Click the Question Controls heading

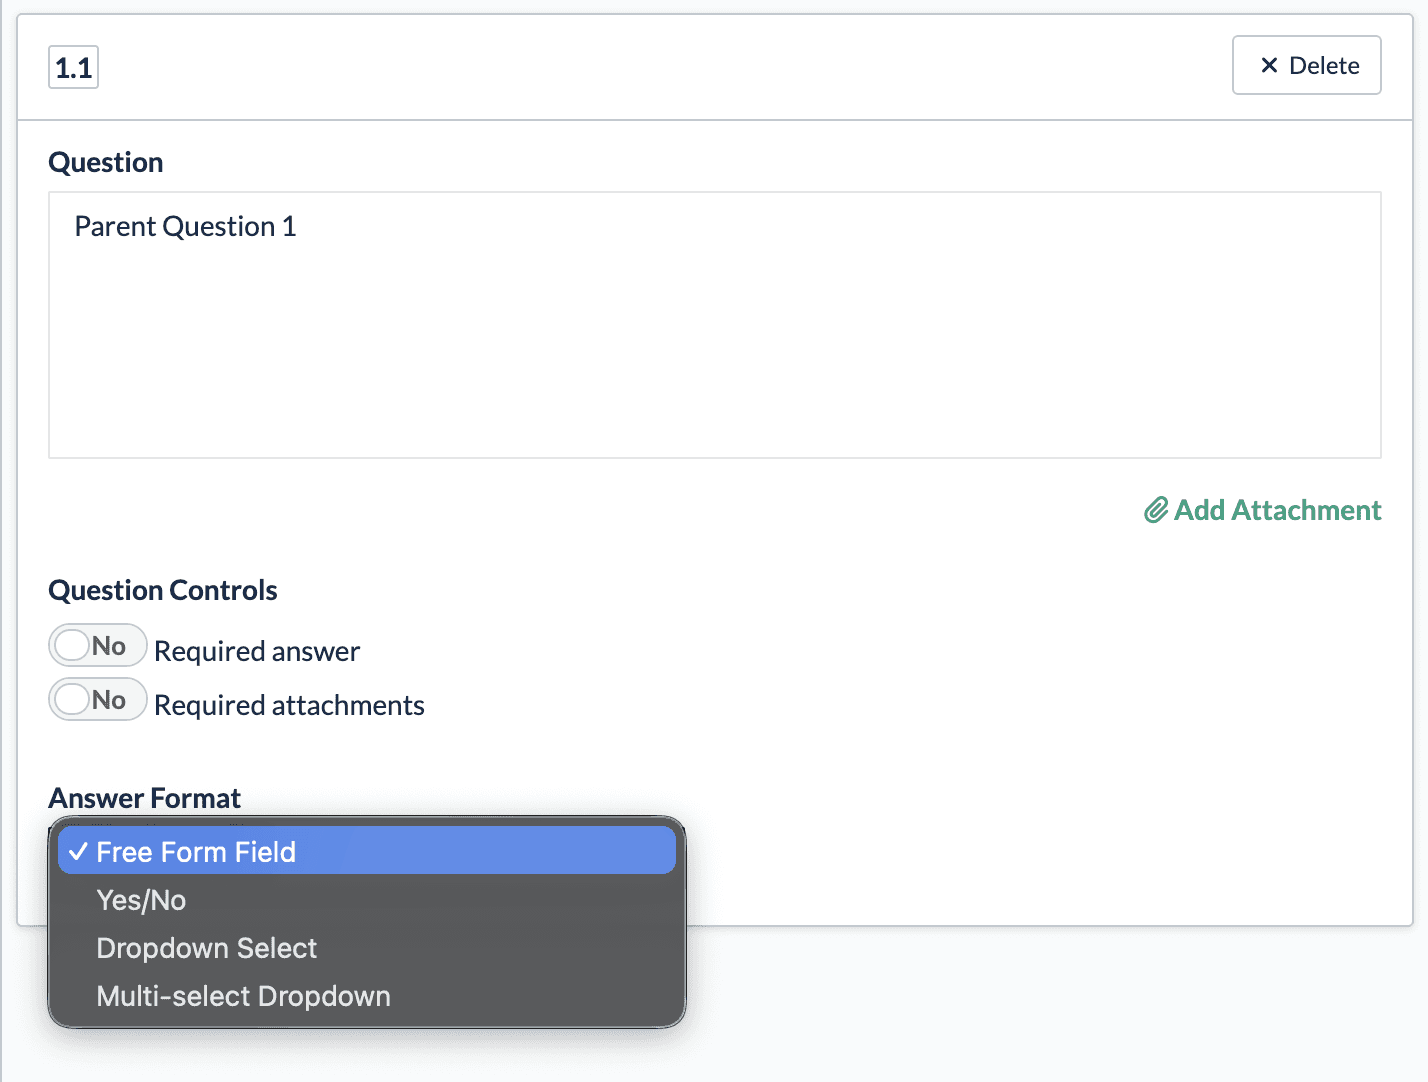pyautogui.click(x=162, y=590)
